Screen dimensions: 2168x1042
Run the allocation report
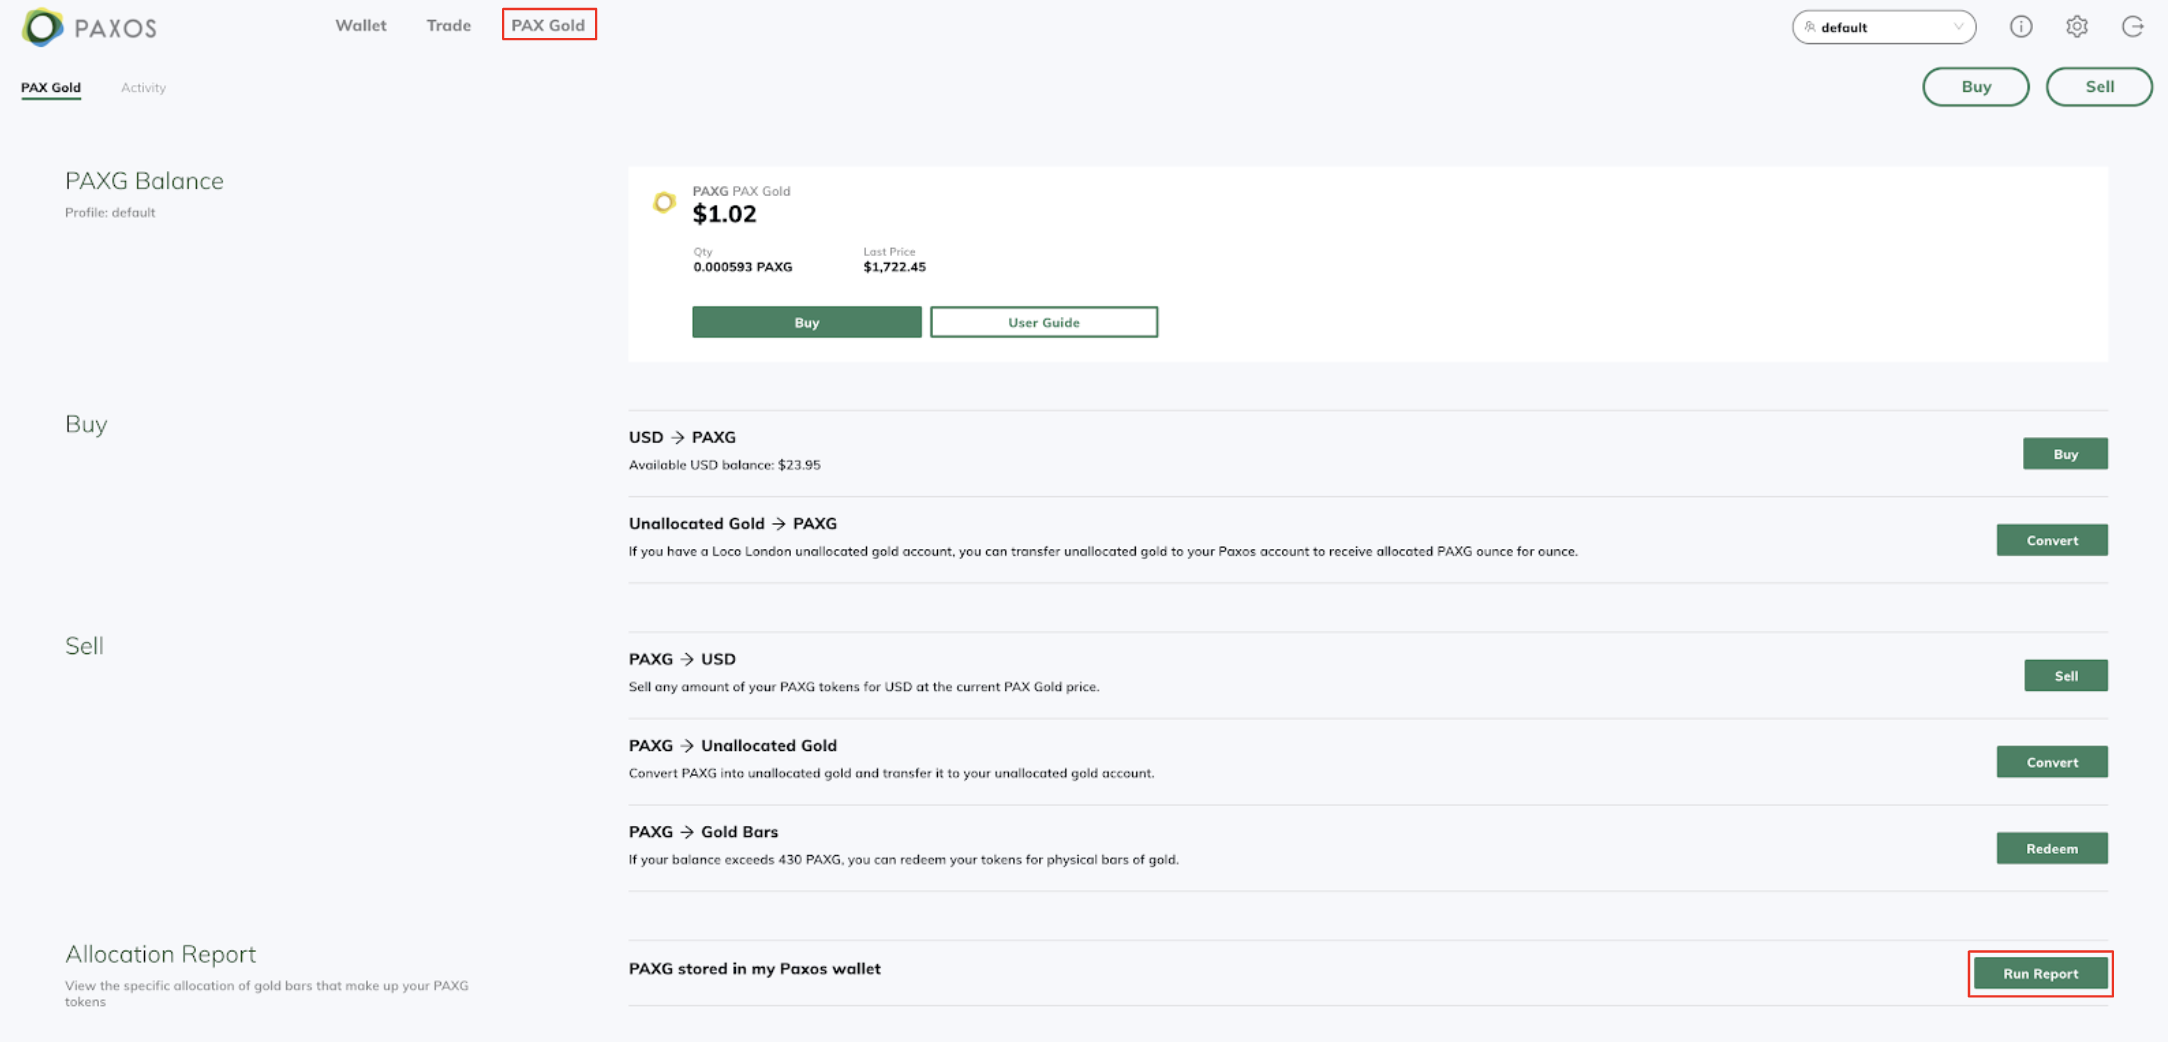(x=2040, y=973)
